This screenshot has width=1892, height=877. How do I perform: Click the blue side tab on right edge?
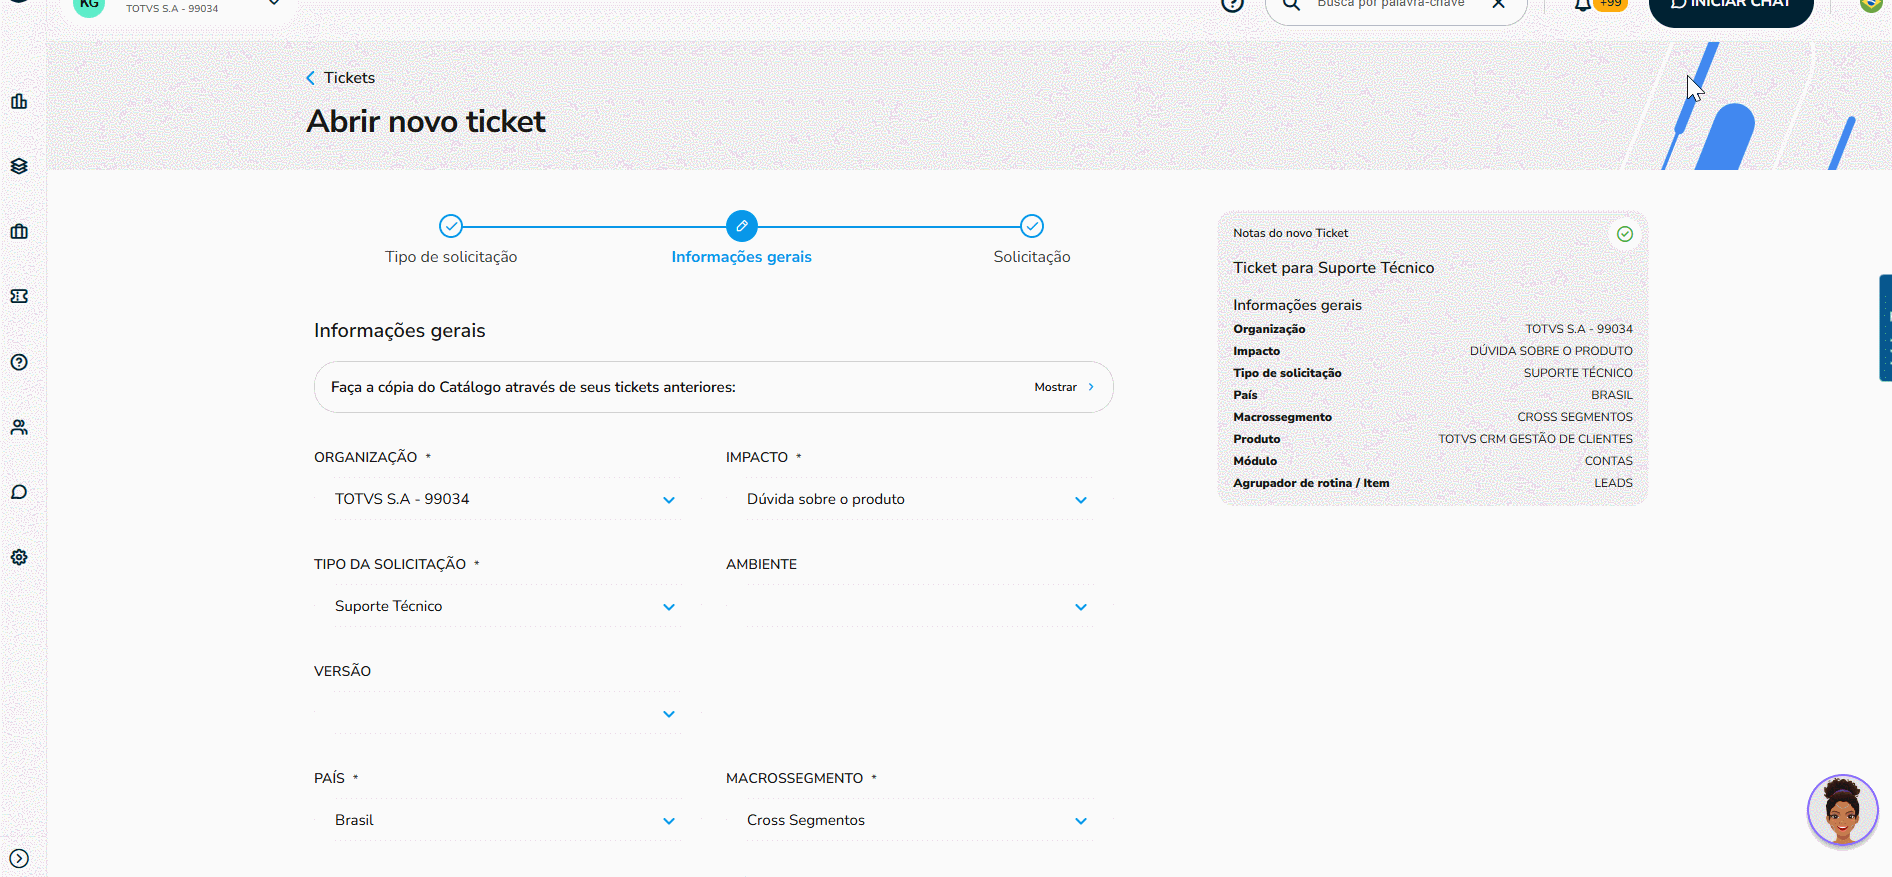(x=1886, y=328)
